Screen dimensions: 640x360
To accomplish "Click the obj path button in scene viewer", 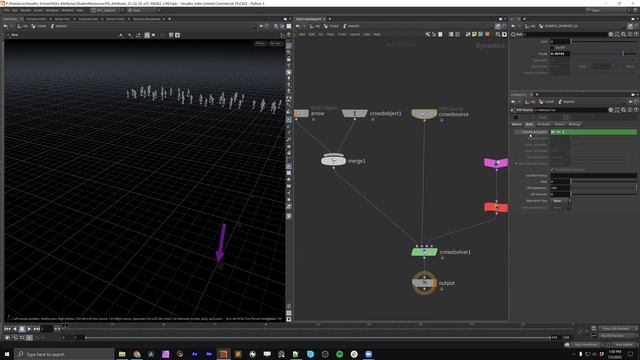I will (x=23, y=26).
